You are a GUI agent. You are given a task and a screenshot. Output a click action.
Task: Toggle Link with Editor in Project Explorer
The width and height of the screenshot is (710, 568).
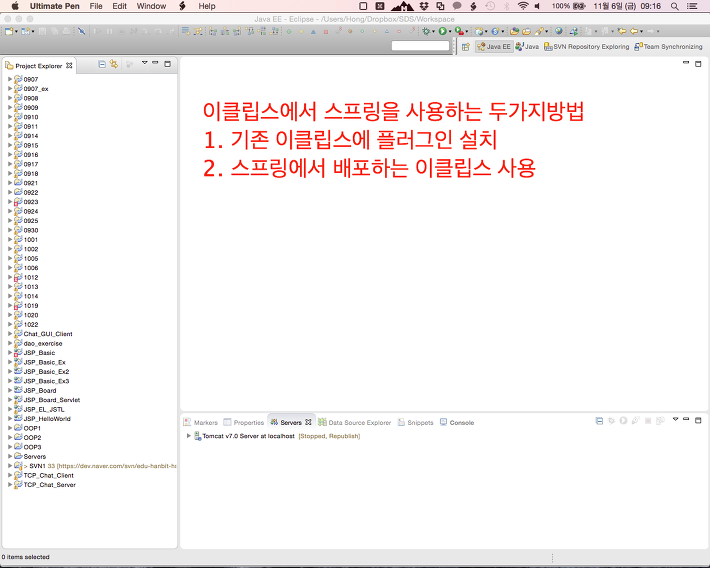pos(114,65)
